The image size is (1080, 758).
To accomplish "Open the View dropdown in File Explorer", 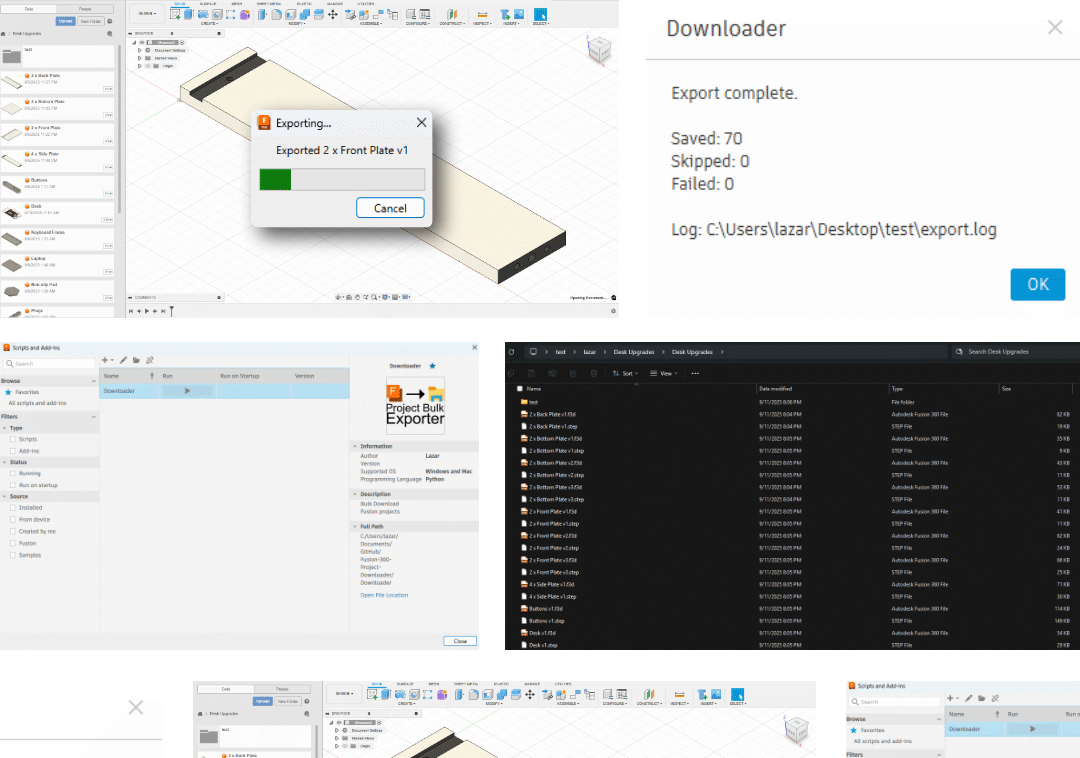I will pyautogui.click(x=663, y=373).
